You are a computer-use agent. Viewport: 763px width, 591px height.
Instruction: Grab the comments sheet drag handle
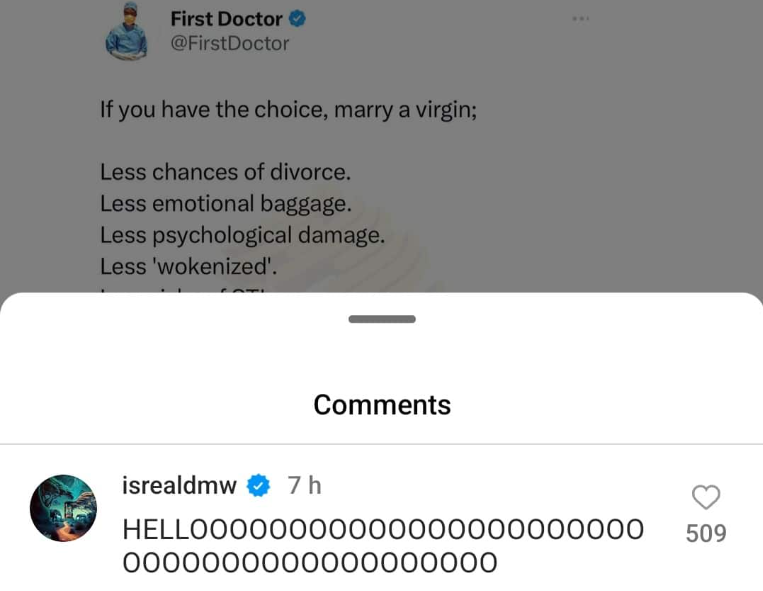point(381,319)
